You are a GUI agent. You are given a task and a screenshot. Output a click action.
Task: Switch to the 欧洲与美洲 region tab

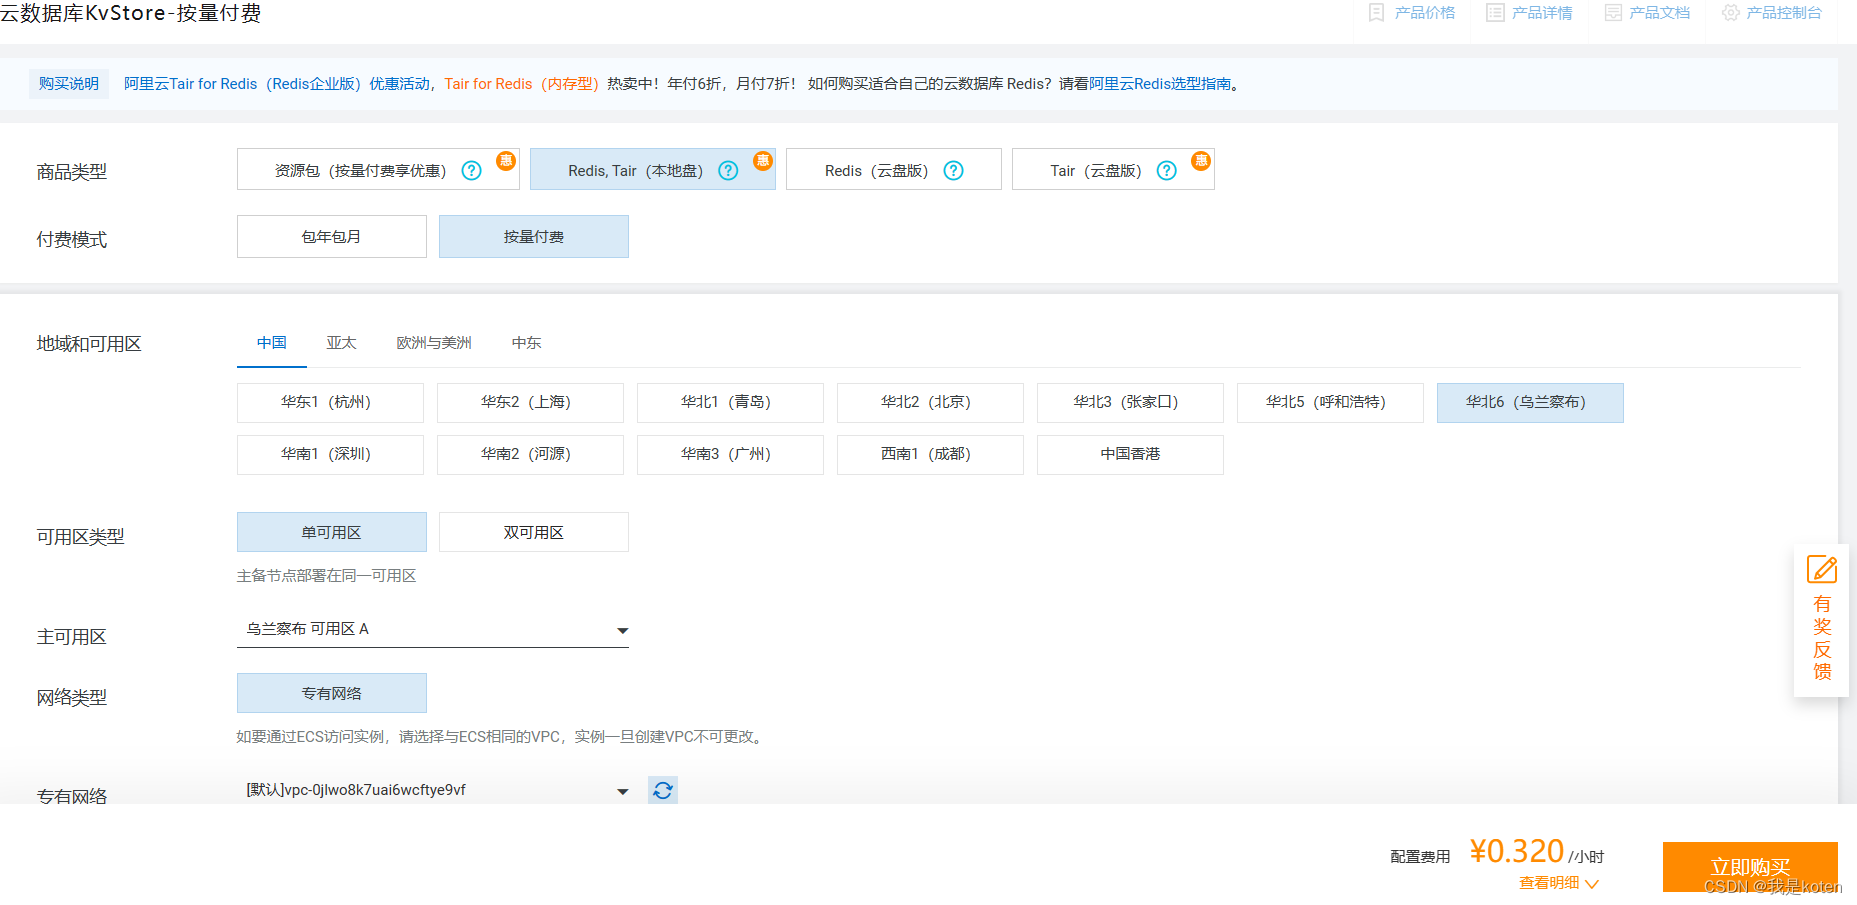(x=434, y=343)
